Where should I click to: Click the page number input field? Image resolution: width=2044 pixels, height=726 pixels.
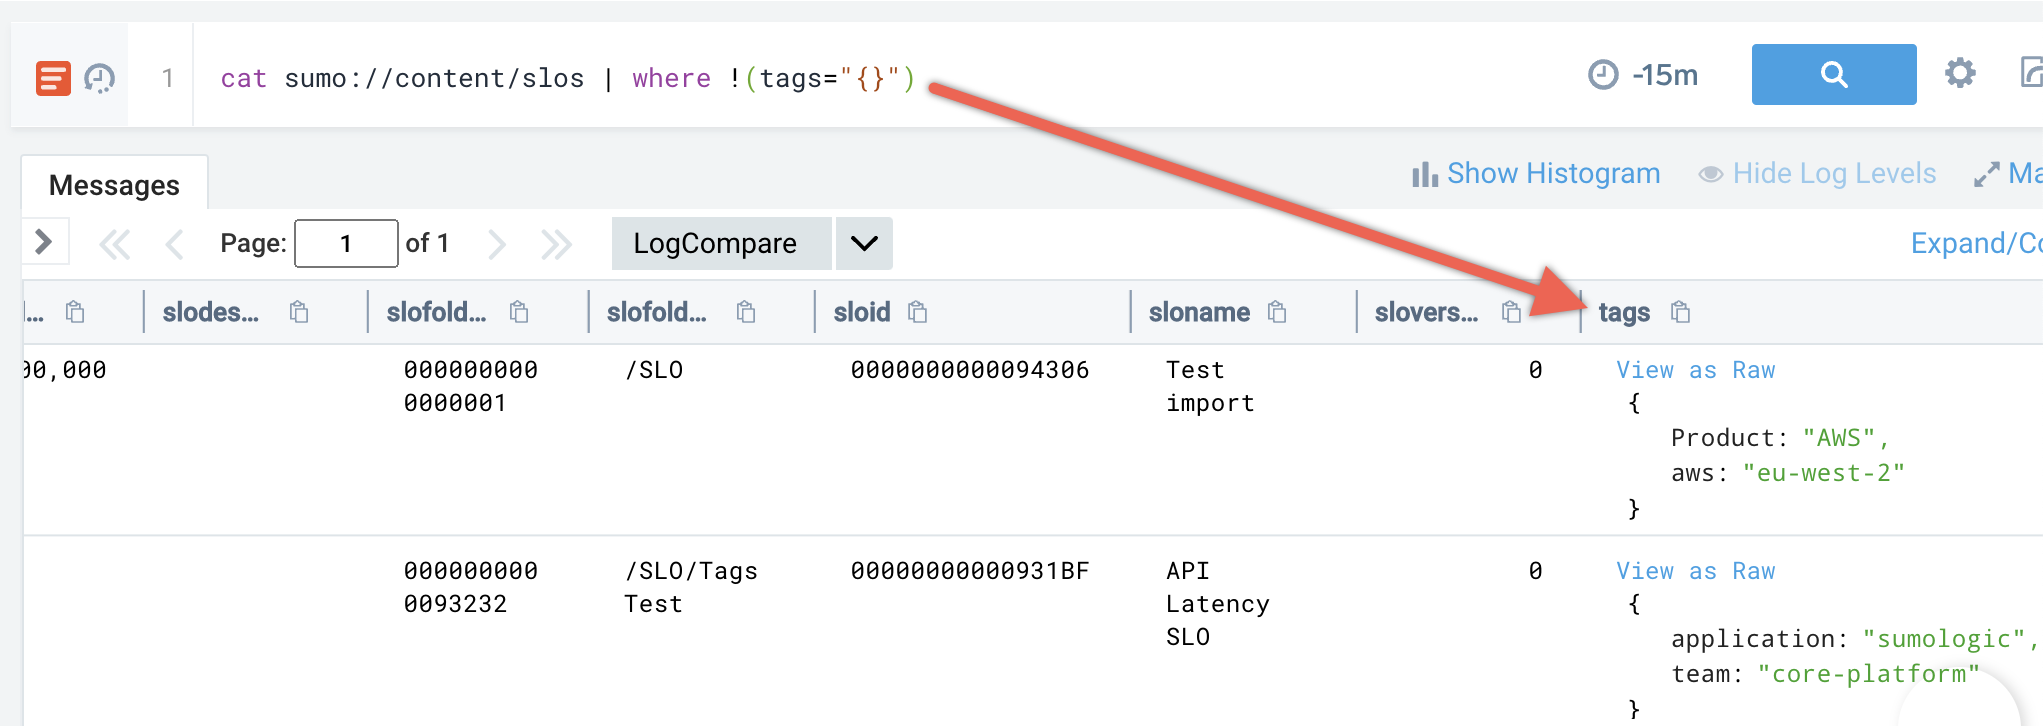[346, 244]
